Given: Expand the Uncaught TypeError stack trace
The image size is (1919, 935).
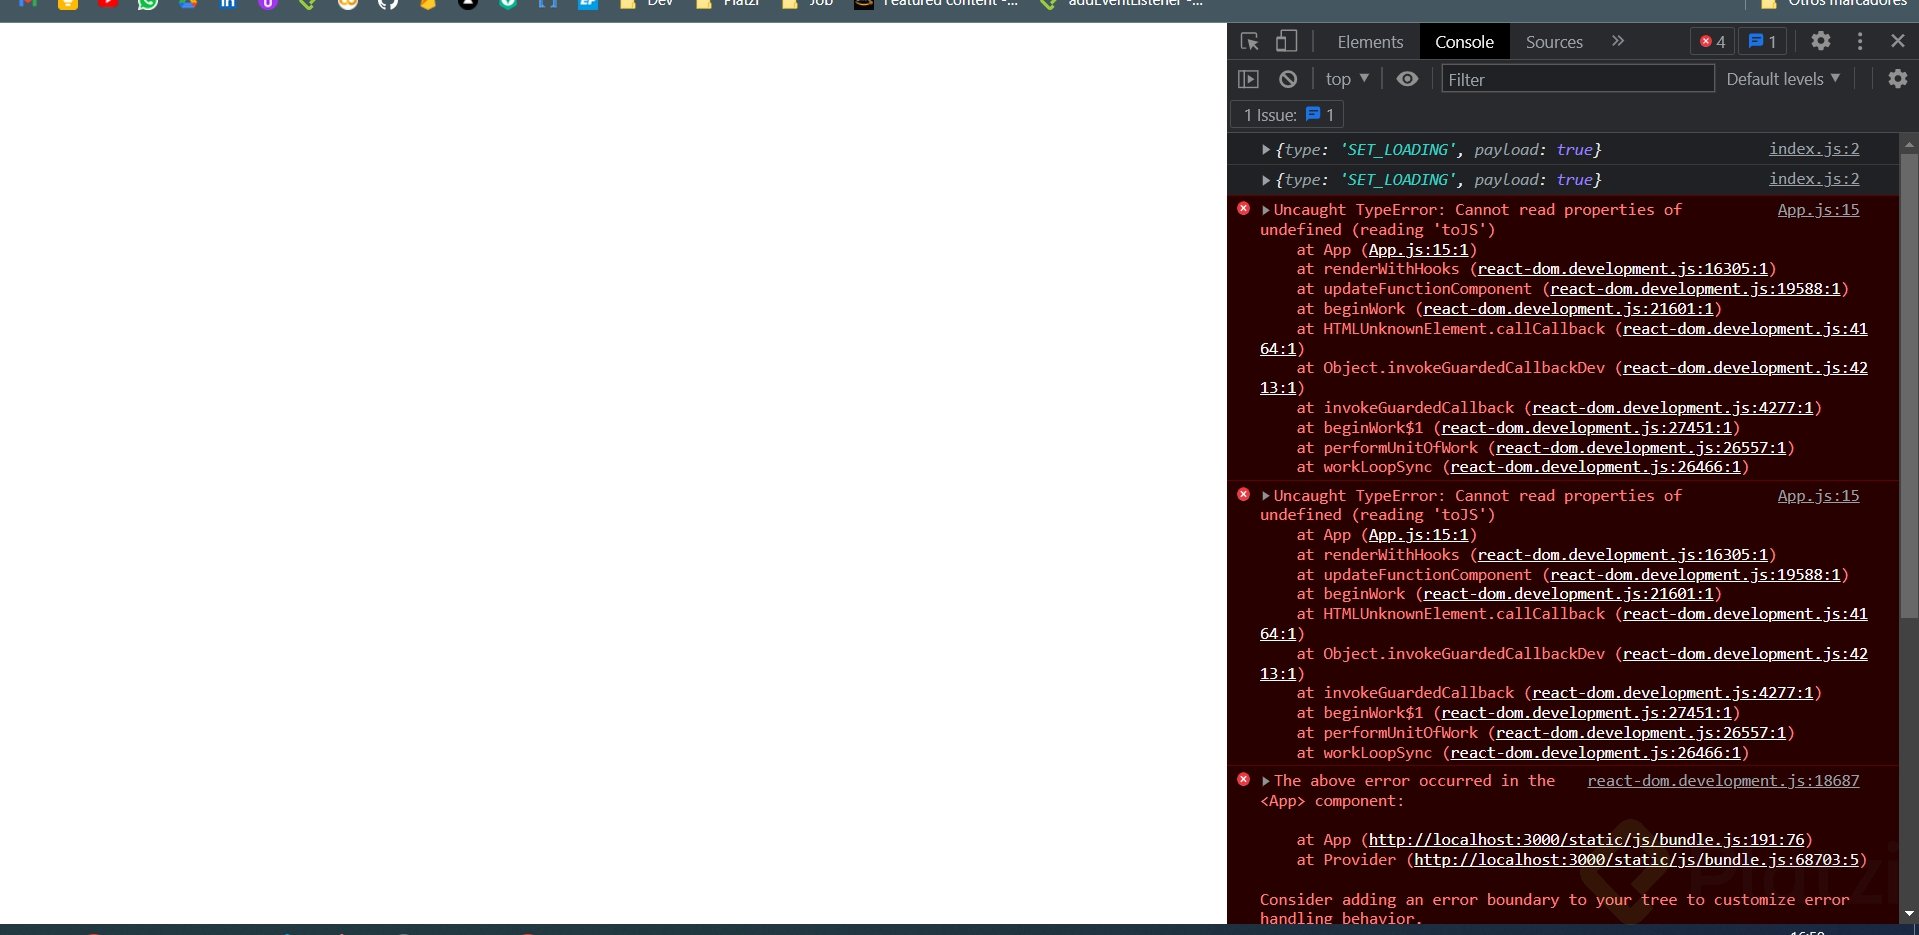Looking at the screenshot, I should pyautogui.click(x=1266, y=210).
